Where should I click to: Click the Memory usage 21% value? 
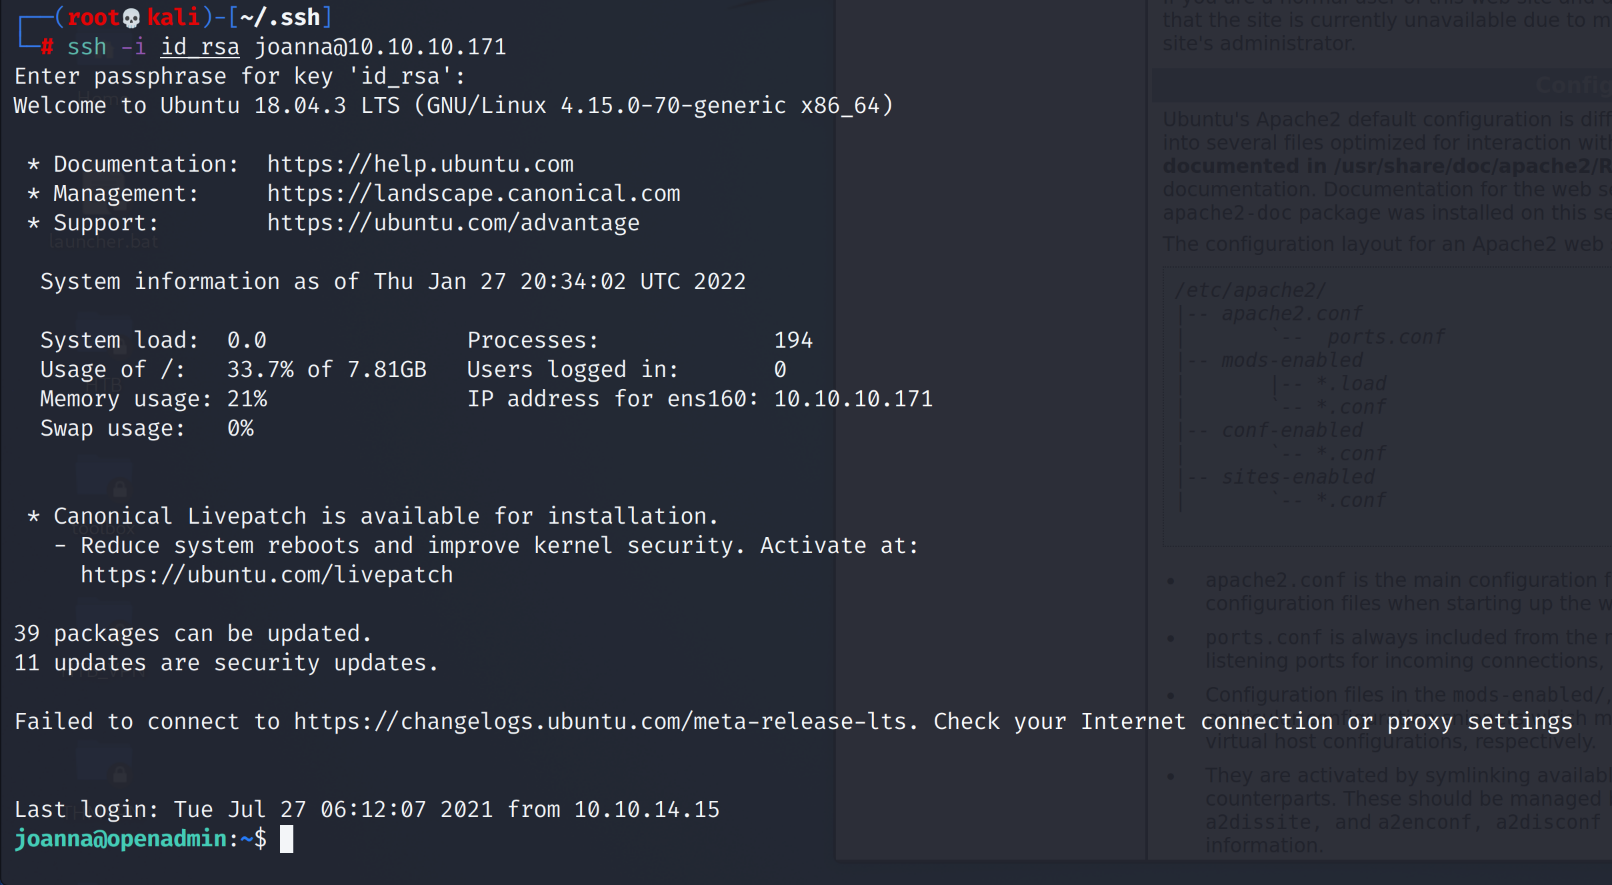tap(247, 399)
